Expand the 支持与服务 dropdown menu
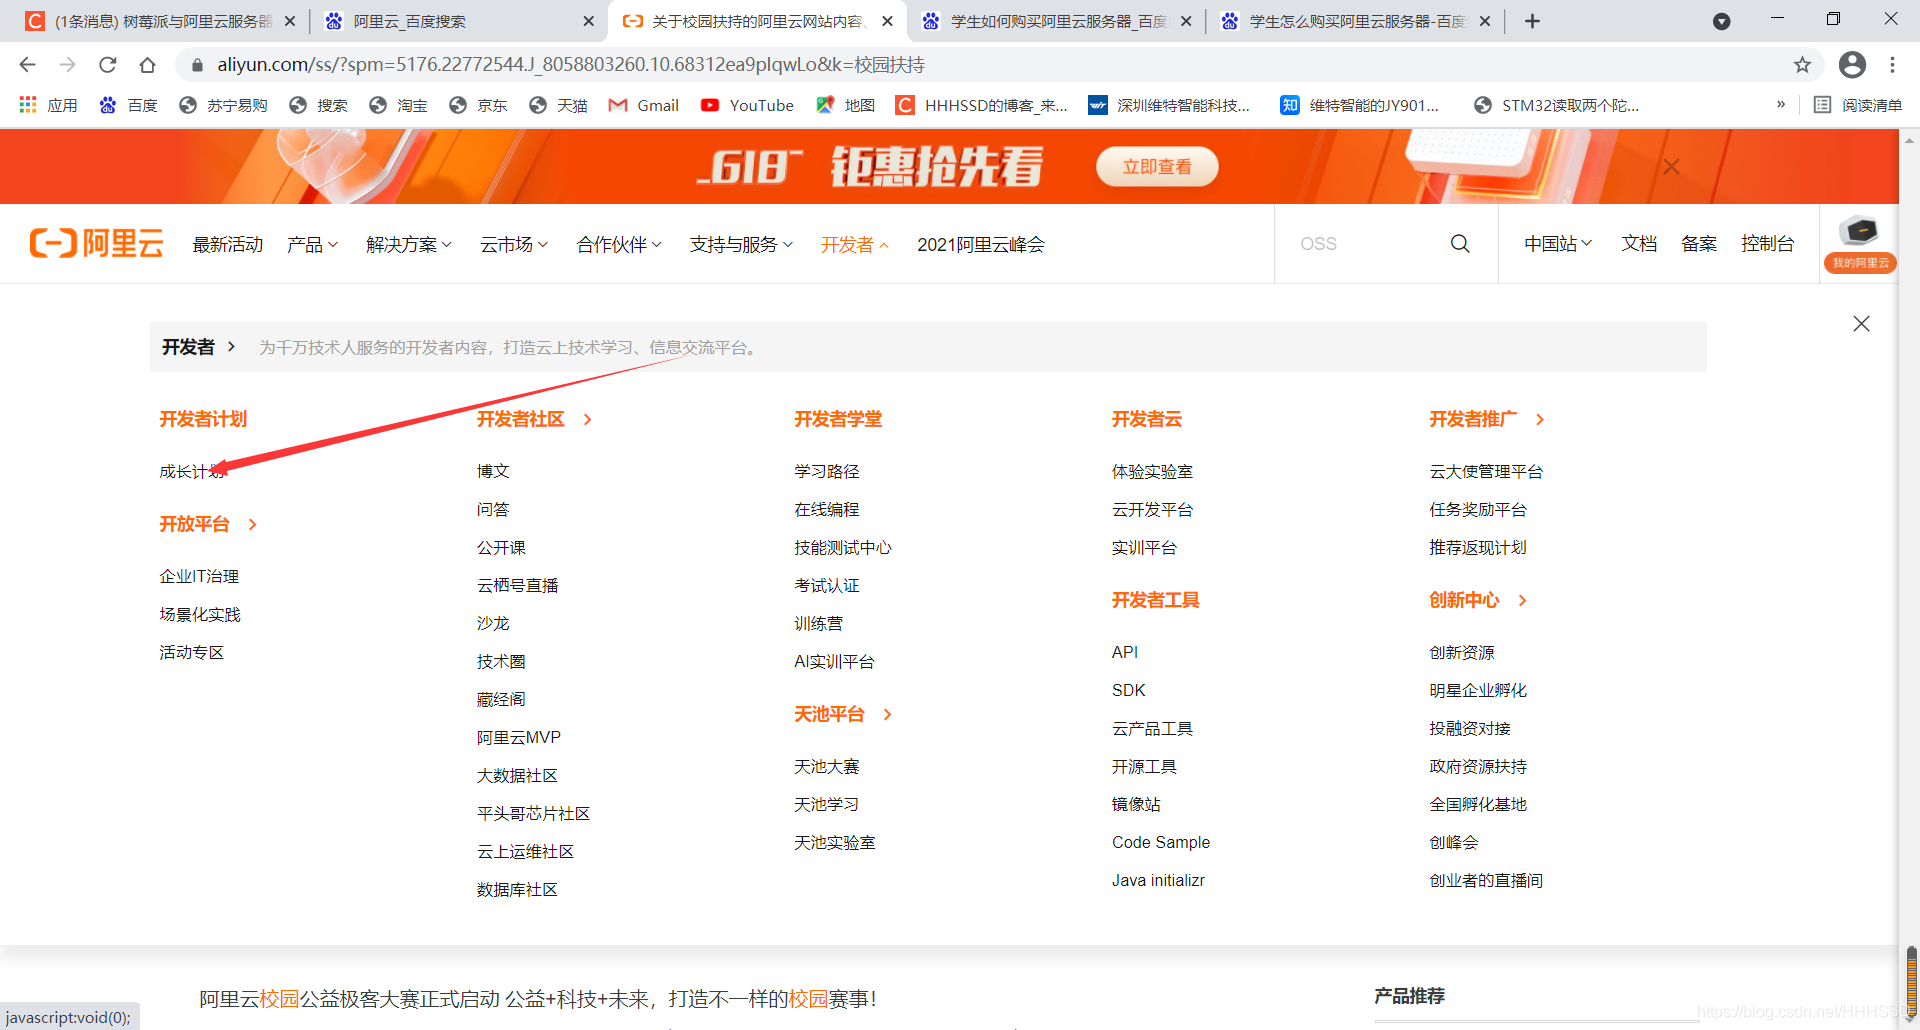 point(741,244)
